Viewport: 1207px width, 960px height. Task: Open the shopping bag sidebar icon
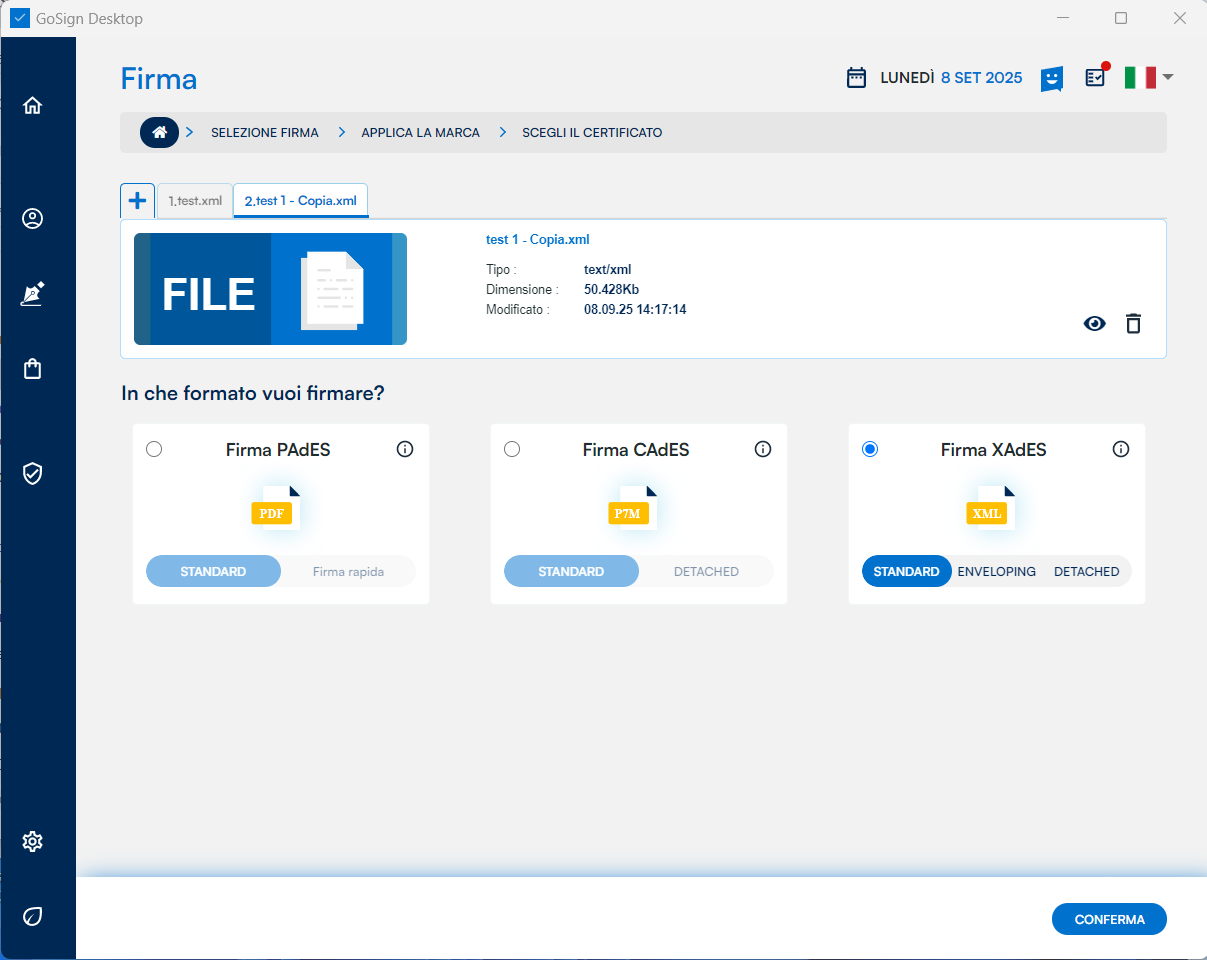point(33,369)
